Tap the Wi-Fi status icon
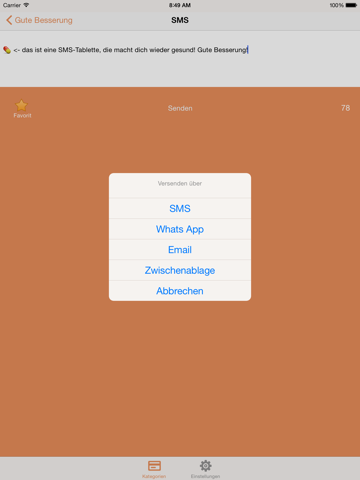 (26, 5)
